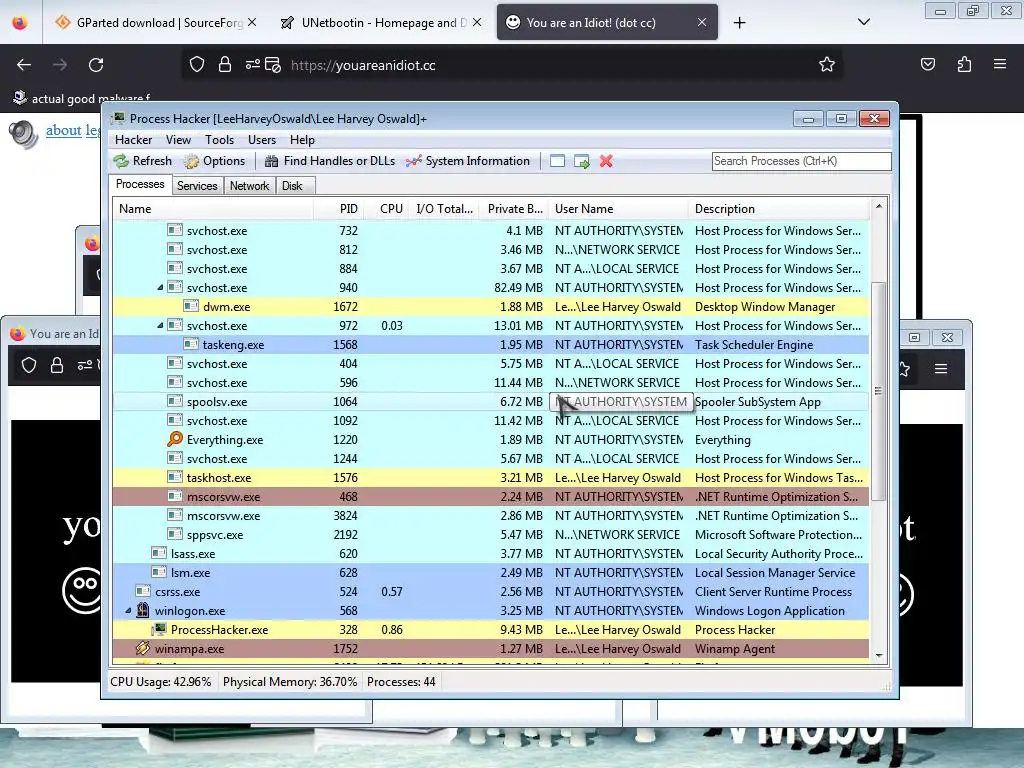Viewport: 1024px width, 768px height.
Task: Click Find Handles or DLLs
Action: click(330, 161)
